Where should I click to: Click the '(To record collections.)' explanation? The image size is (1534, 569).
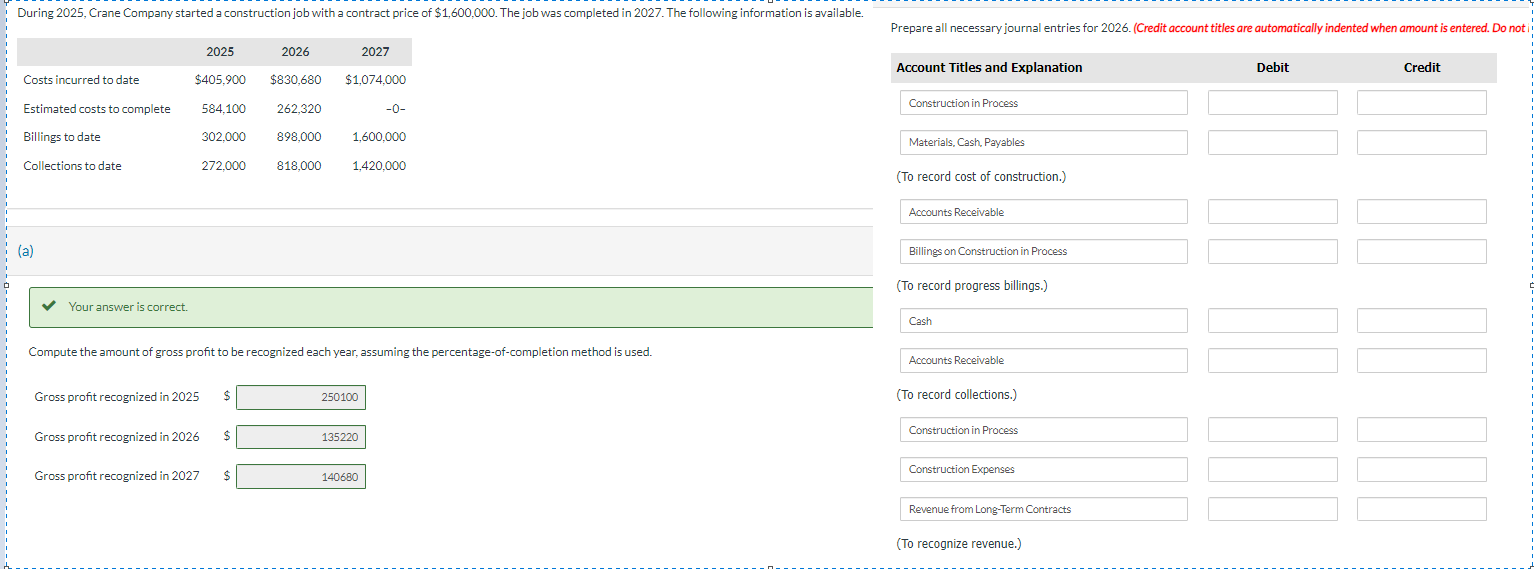tap(956, 395)
